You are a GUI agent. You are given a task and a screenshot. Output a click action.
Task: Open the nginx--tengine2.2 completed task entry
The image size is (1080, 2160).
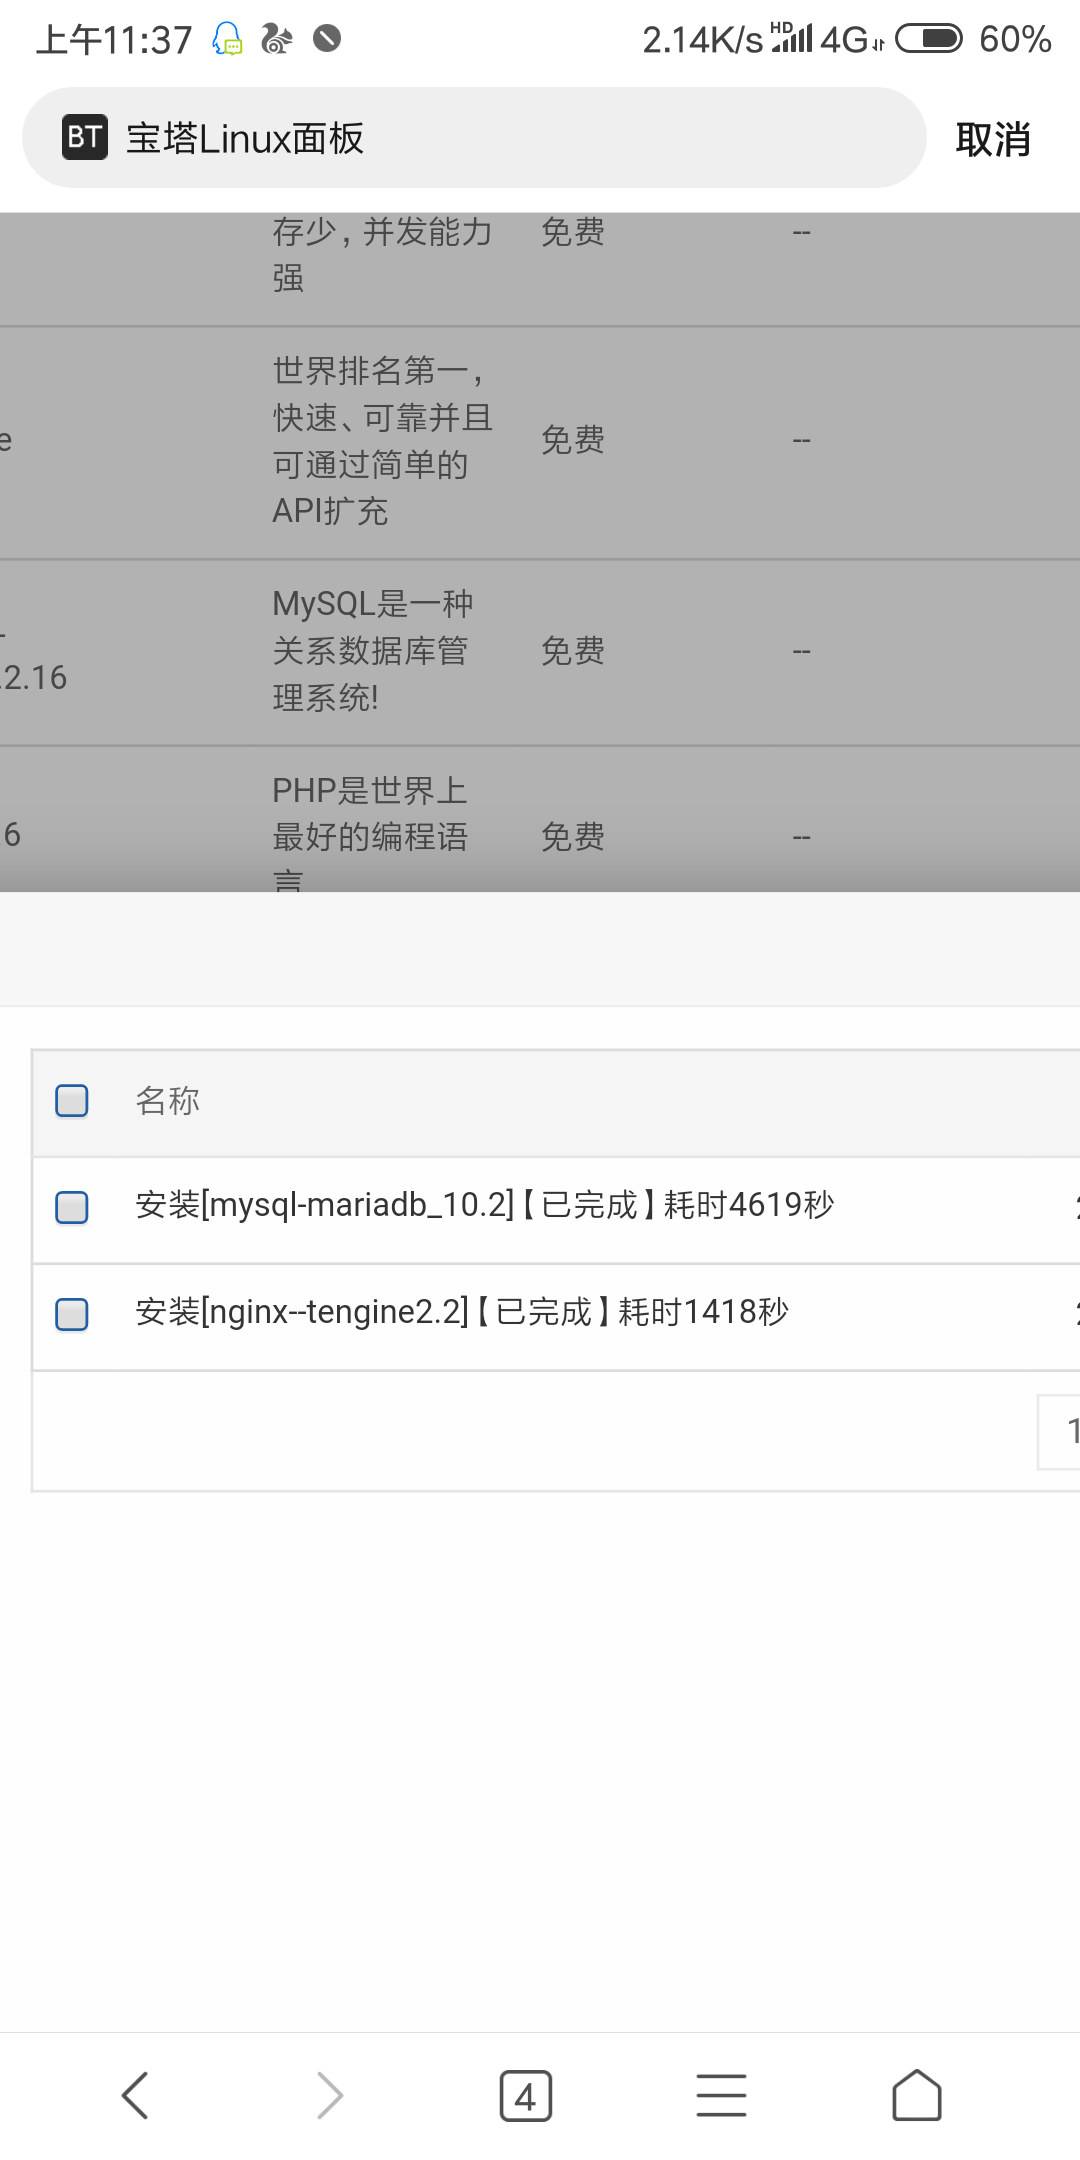pyautogui.click(x=462, y=1312)
